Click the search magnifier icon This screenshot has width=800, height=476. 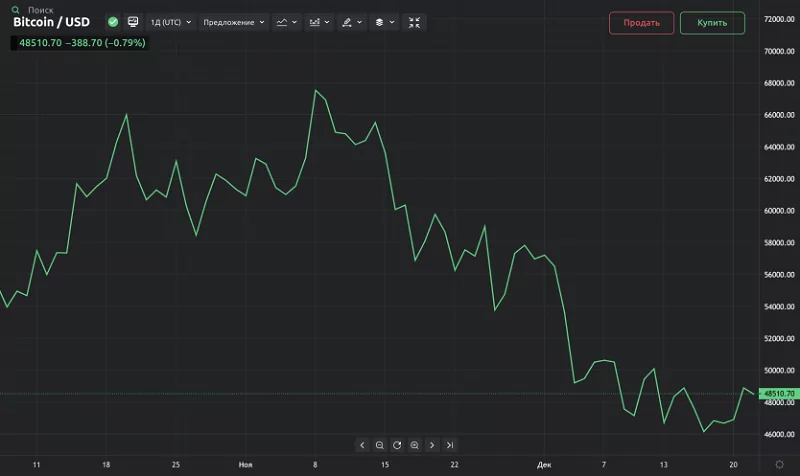pos(15,10)
